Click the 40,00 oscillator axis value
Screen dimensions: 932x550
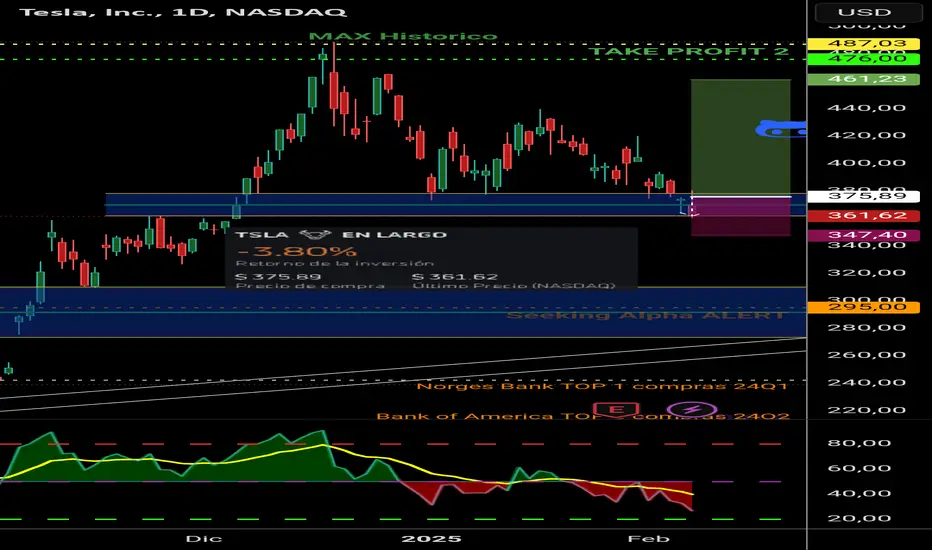[859, 493]
